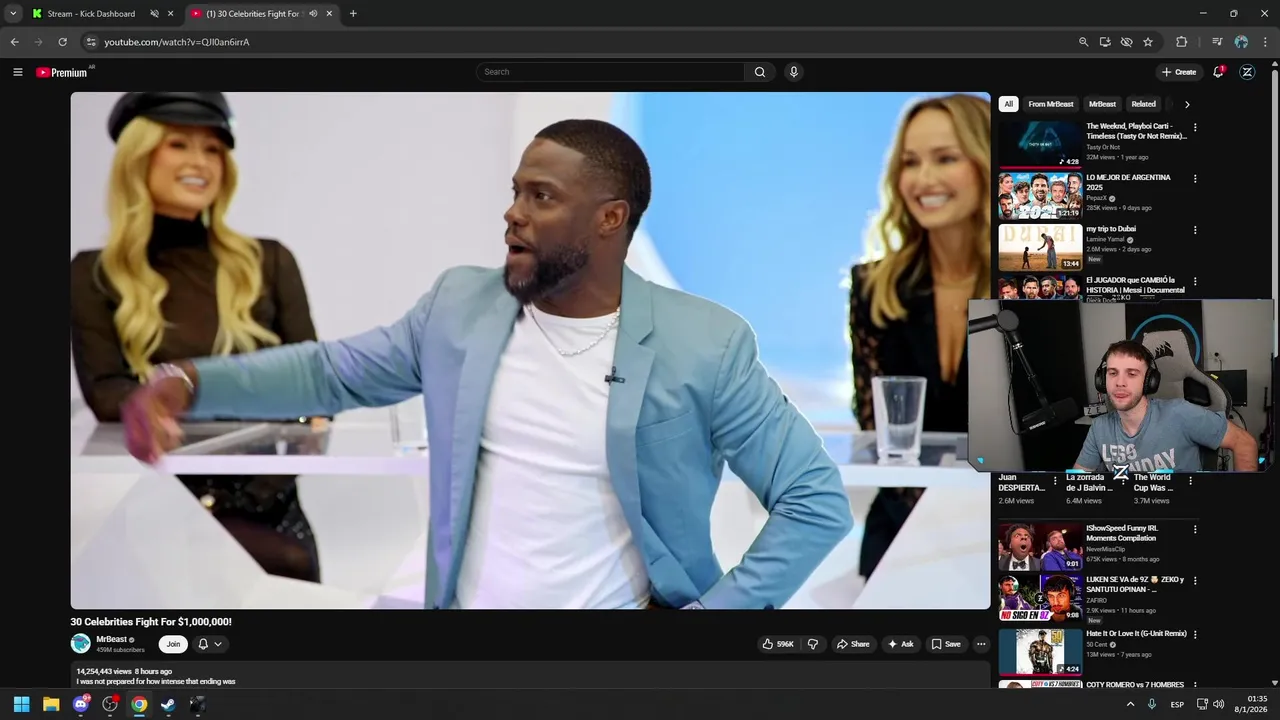Viewport: 1280px width, 720px height.
Task: Open the more actions ellipsis below video
Action: tap(981, 644)
